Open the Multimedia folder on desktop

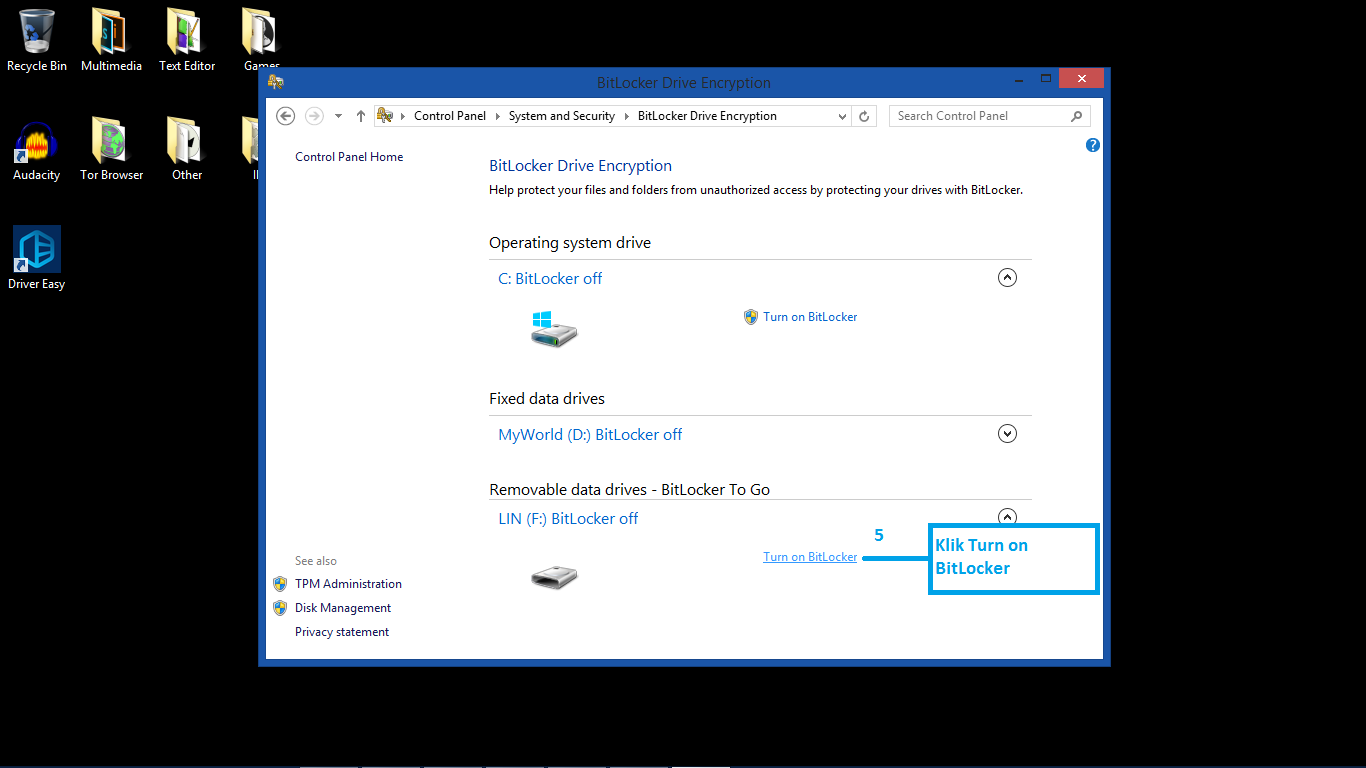[111, 40]
